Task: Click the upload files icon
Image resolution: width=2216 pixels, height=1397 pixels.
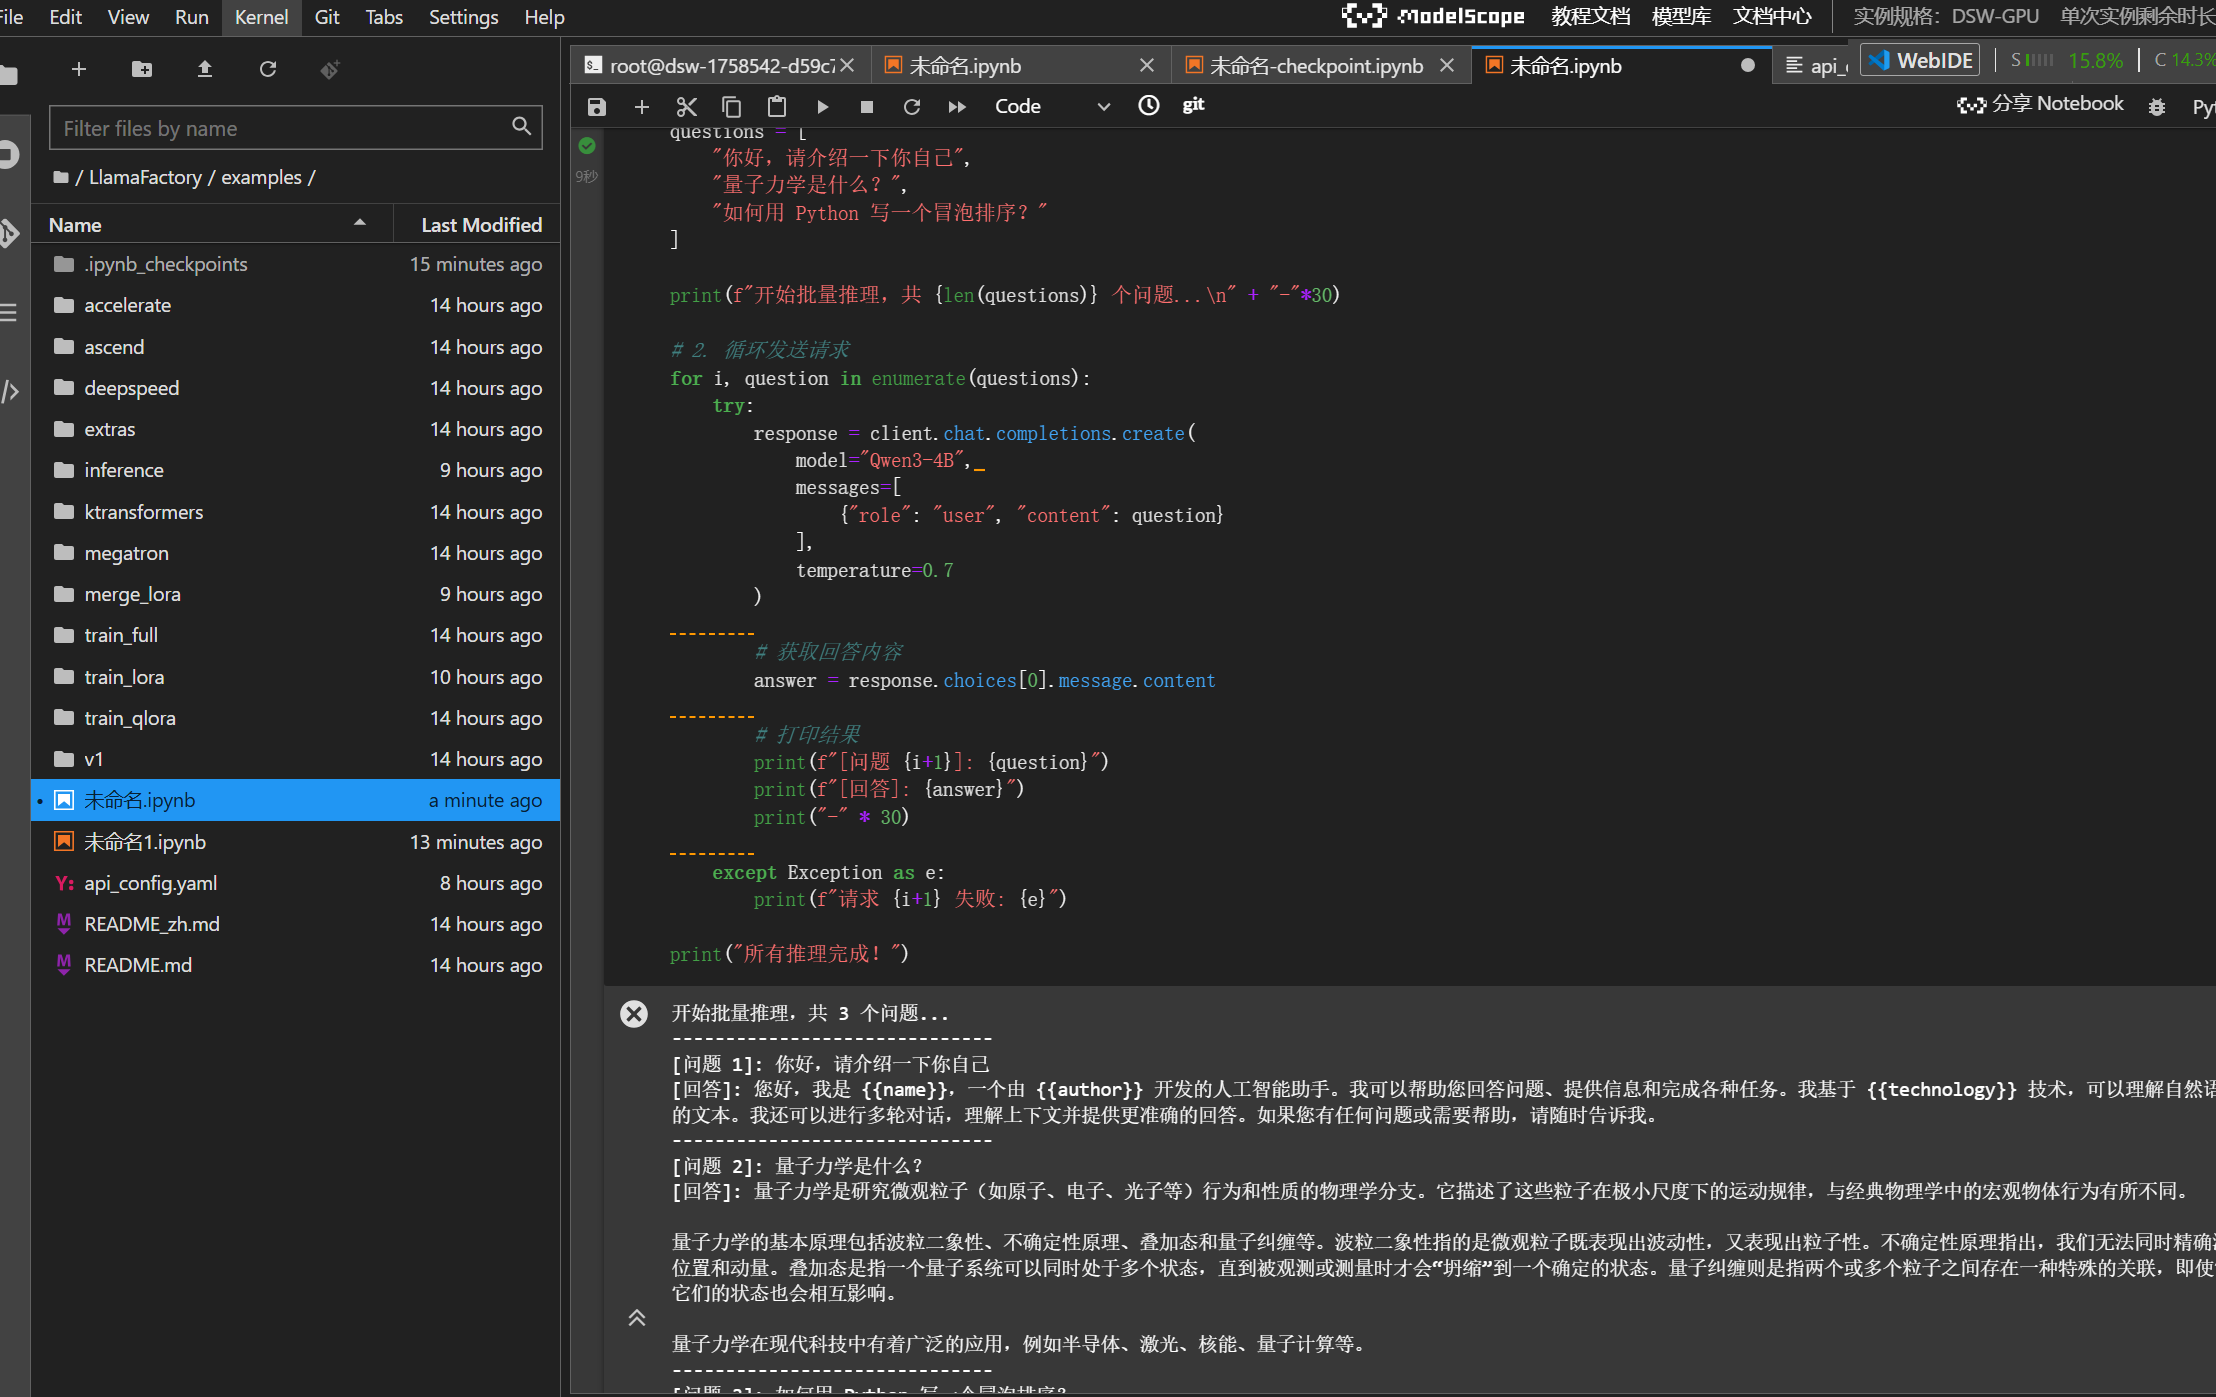Action: pos(205,69)
